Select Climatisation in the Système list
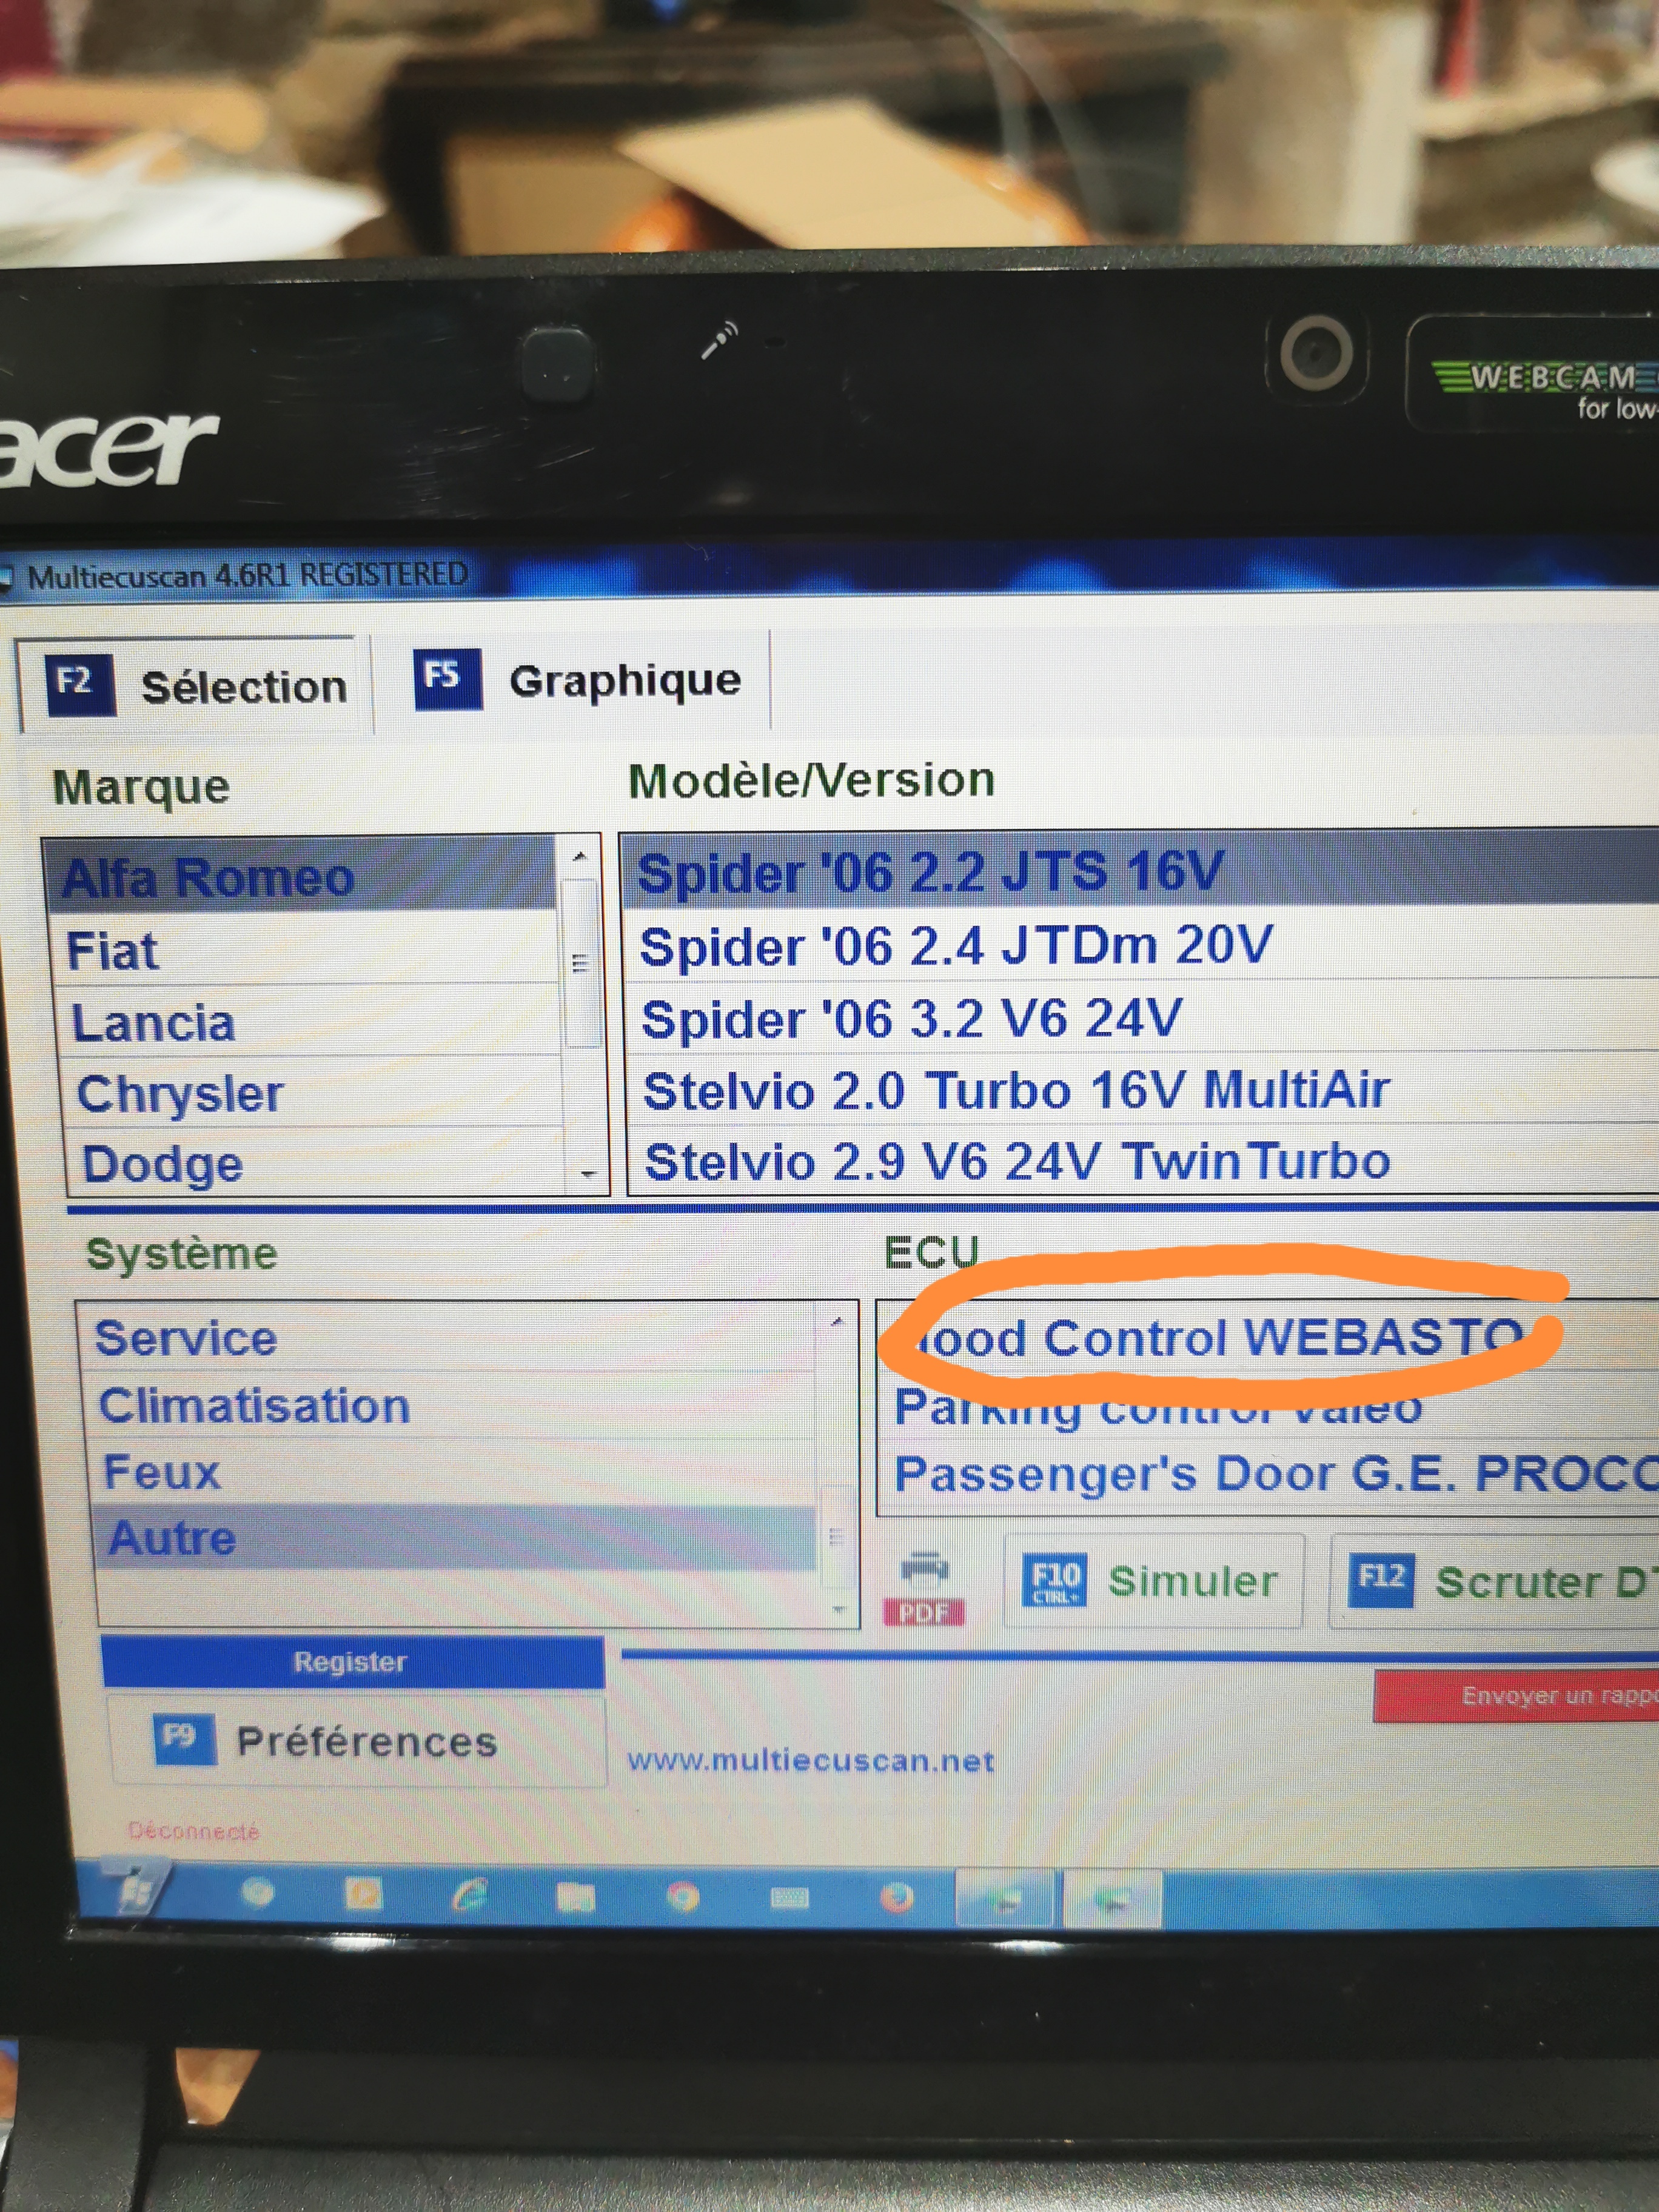The width and height of the screenshot is (1659, 2212). click(255, 1405)
